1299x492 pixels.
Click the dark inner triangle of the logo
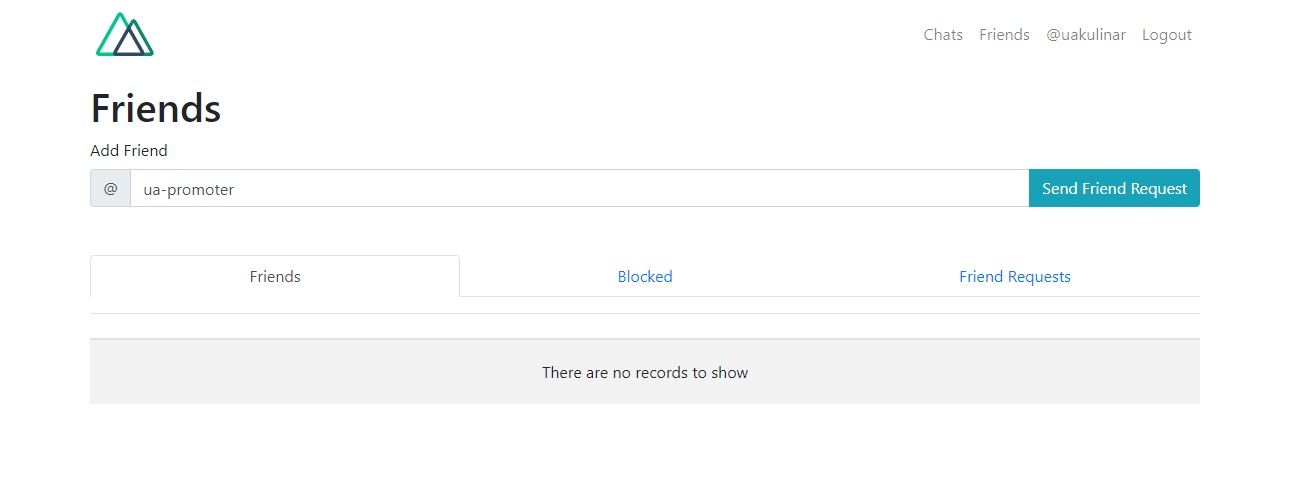(x=132, y=41)
